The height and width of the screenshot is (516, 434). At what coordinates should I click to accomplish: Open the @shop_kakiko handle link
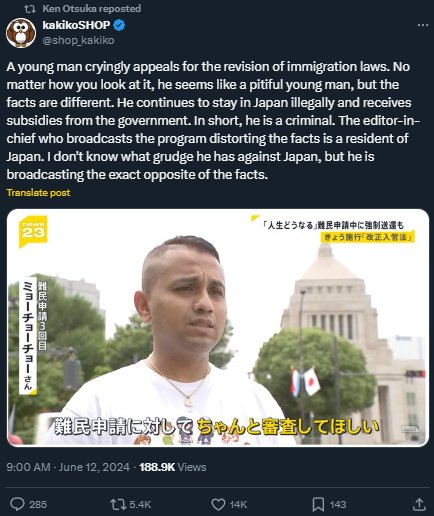78,40
